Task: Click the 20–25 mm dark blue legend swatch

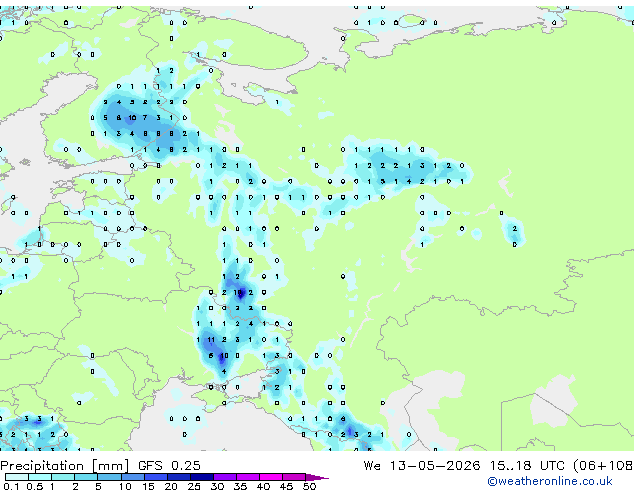Action: (x=179, y=477)
